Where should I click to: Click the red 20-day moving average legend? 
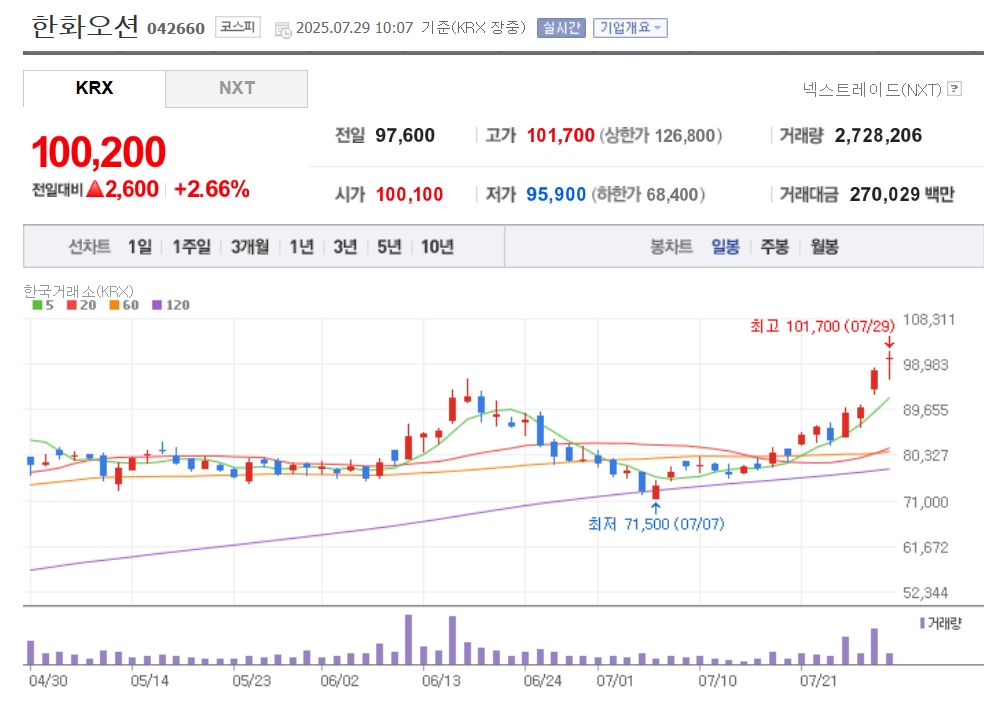81,305
